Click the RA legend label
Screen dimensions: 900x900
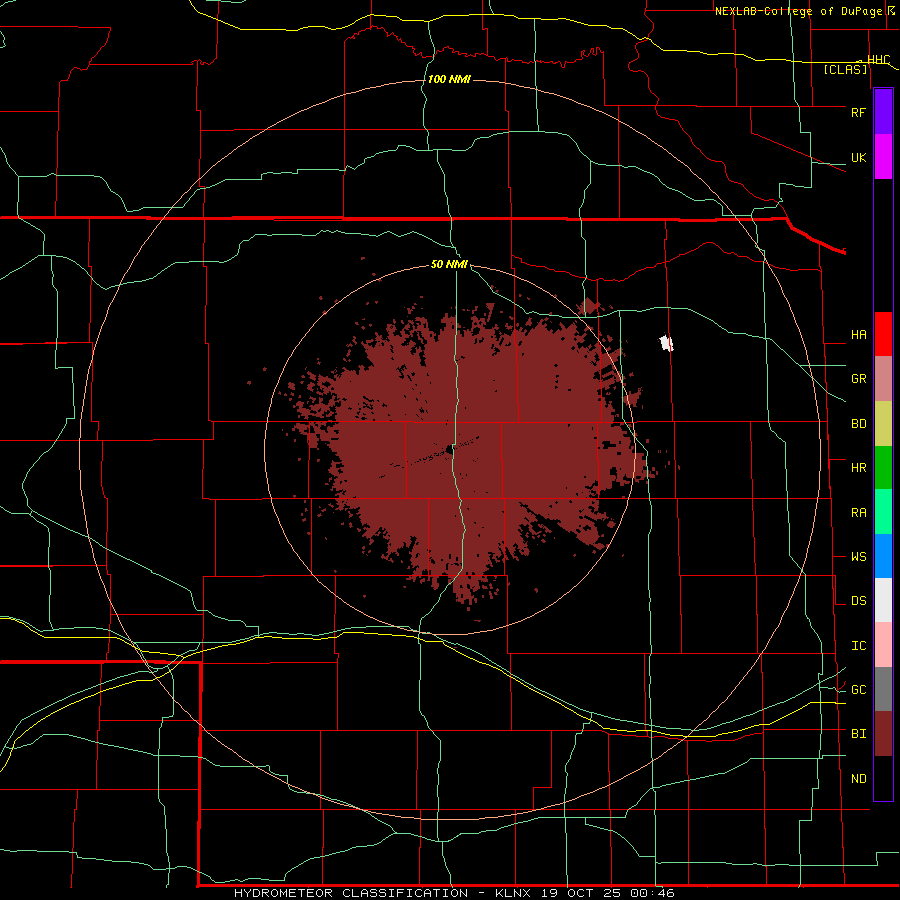coord(858,513)
